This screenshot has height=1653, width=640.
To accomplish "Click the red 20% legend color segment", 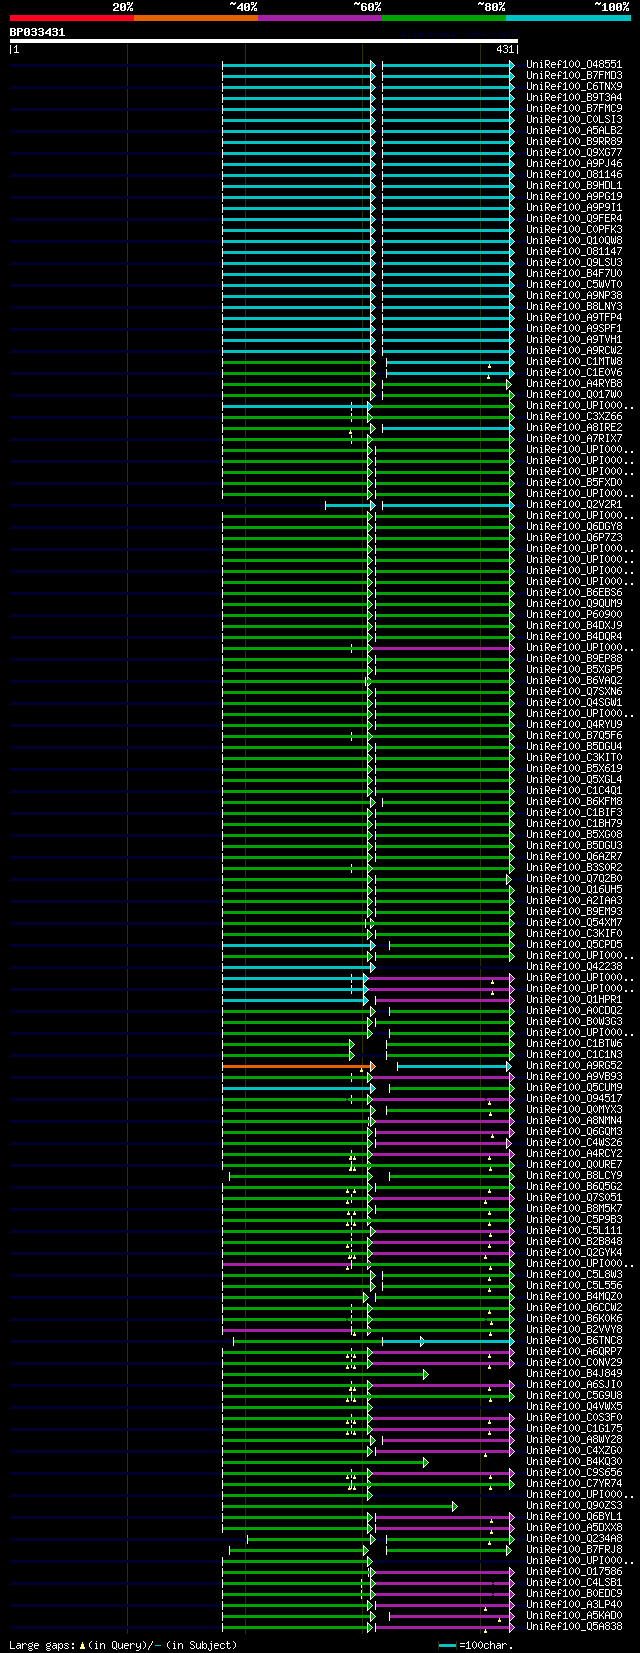I will coord(72,18).
